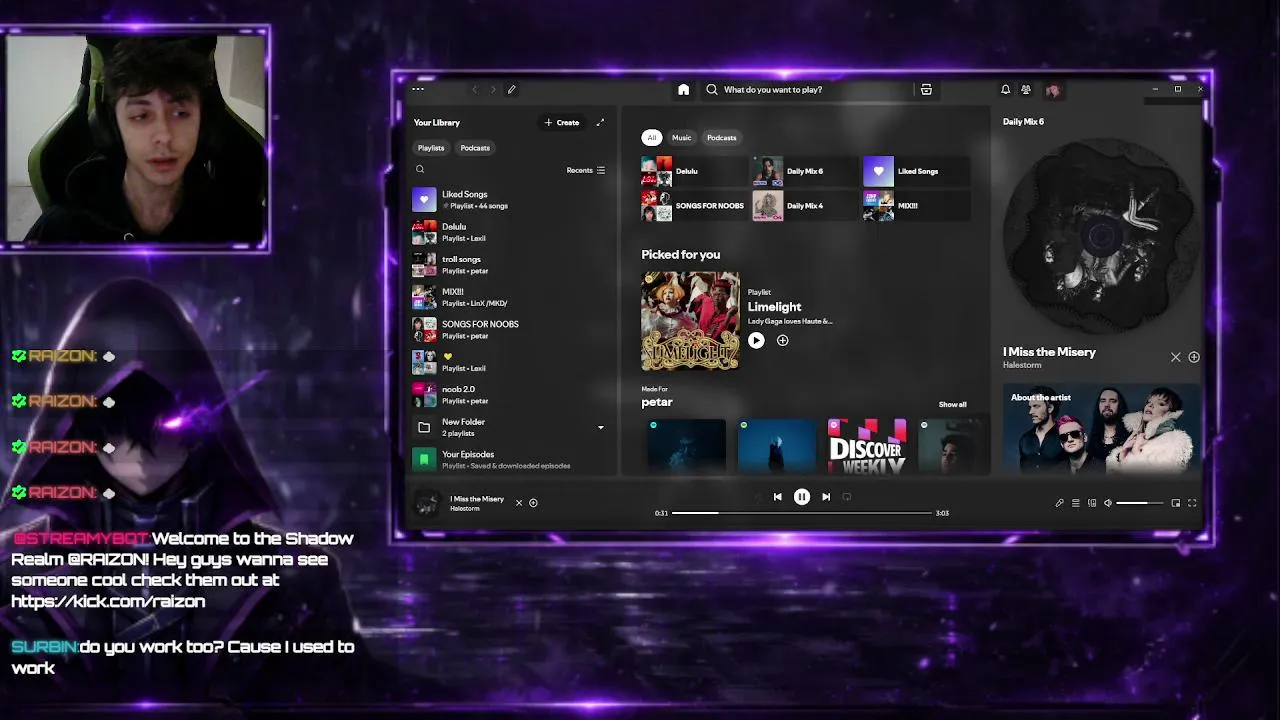
Task: Open the MIX!!! playlist in the library list
Action: (510, 297)
